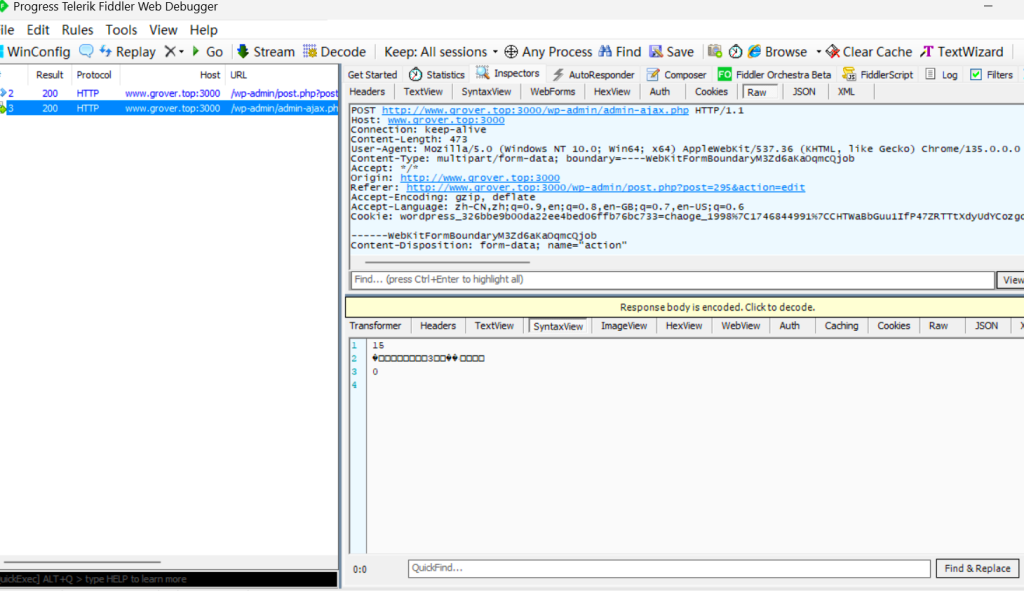The height and width of the screenshot is (591, 1024).
Task: Open the Edit menu
Action: click(38, 30)
